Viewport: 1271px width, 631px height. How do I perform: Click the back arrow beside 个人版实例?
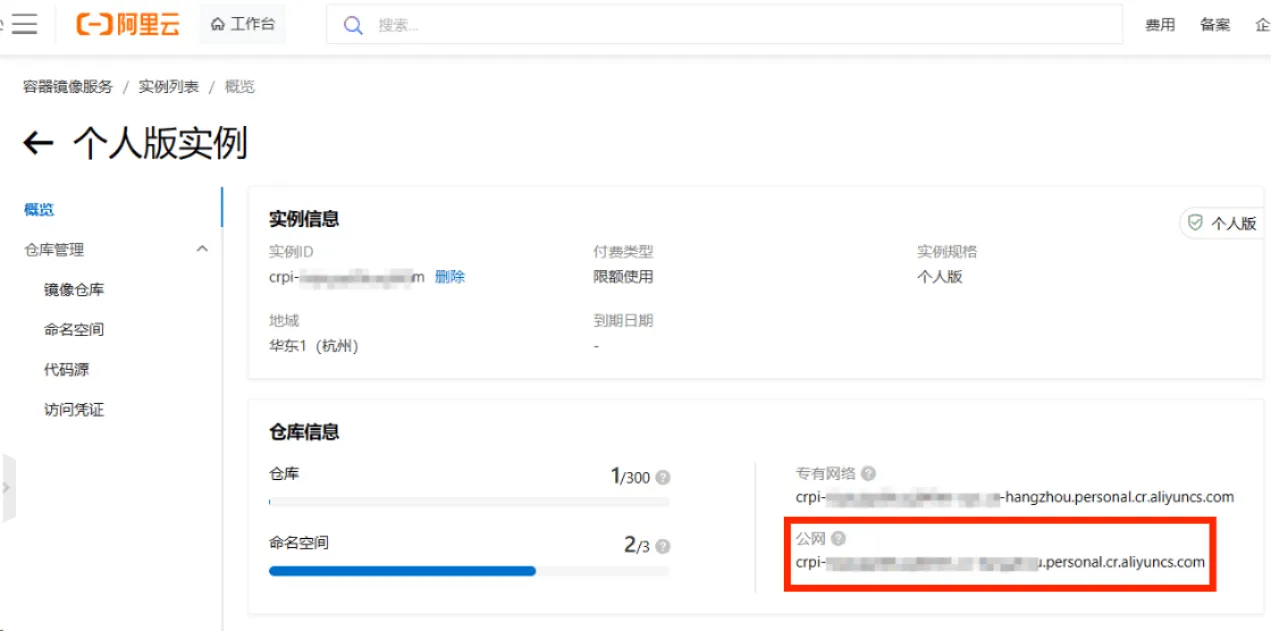click(38, 144)
